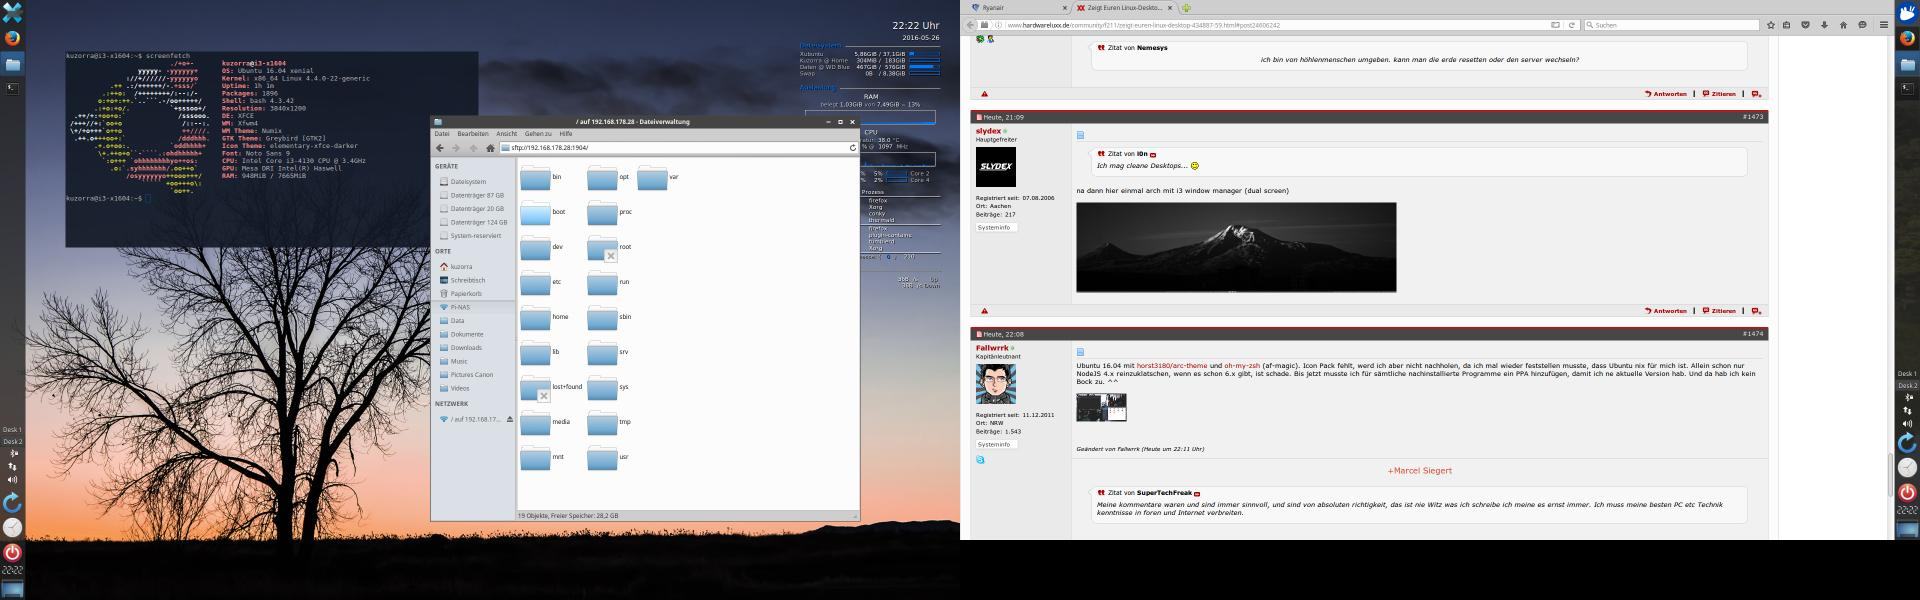
Task: Open the boot folder
Action: coord(536,212)
